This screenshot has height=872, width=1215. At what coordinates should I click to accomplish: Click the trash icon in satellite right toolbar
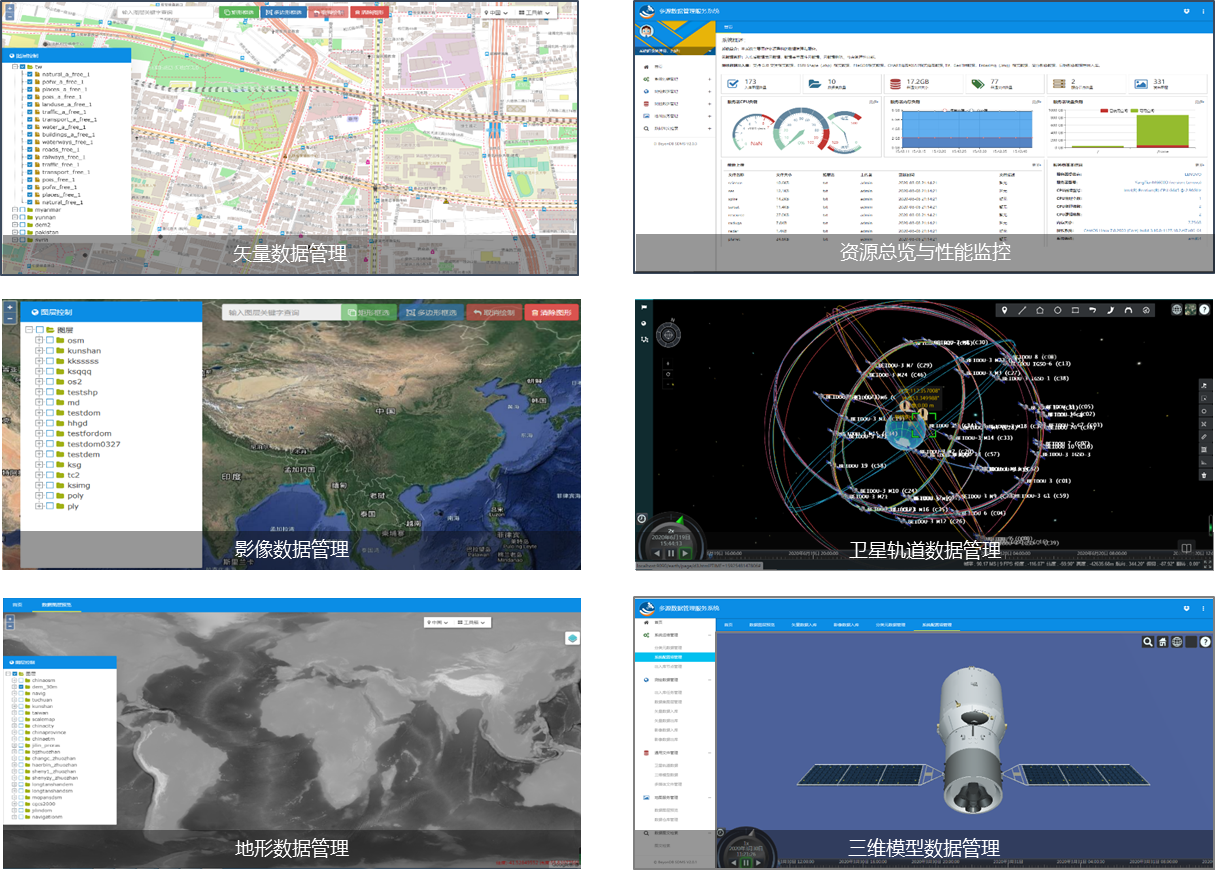[x=1204, y=475]
